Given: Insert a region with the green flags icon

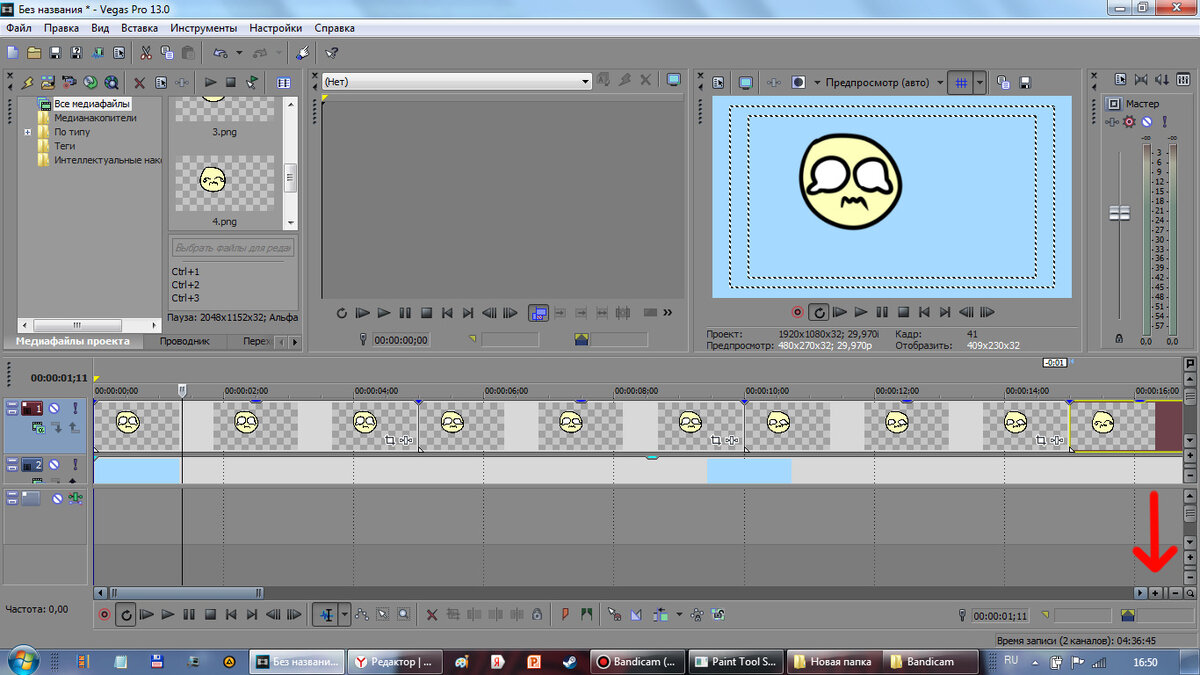Looking at the screenshot, I should 586,615.
